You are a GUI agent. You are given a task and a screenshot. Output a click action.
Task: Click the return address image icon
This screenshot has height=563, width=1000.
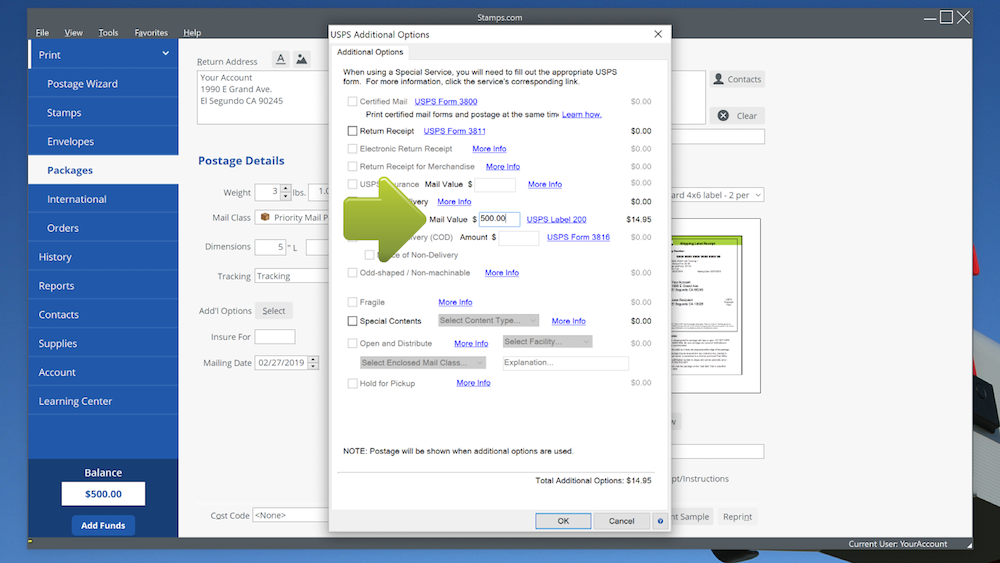pyautogui.click(x=301, y=60)
